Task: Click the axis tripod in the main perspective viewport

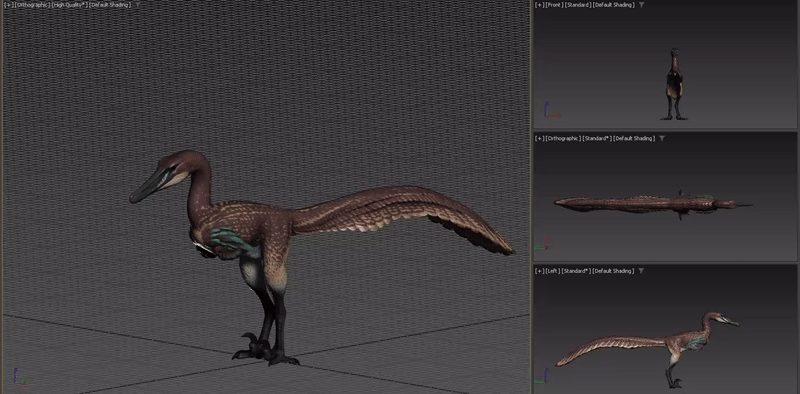Action: coord(18,377)
